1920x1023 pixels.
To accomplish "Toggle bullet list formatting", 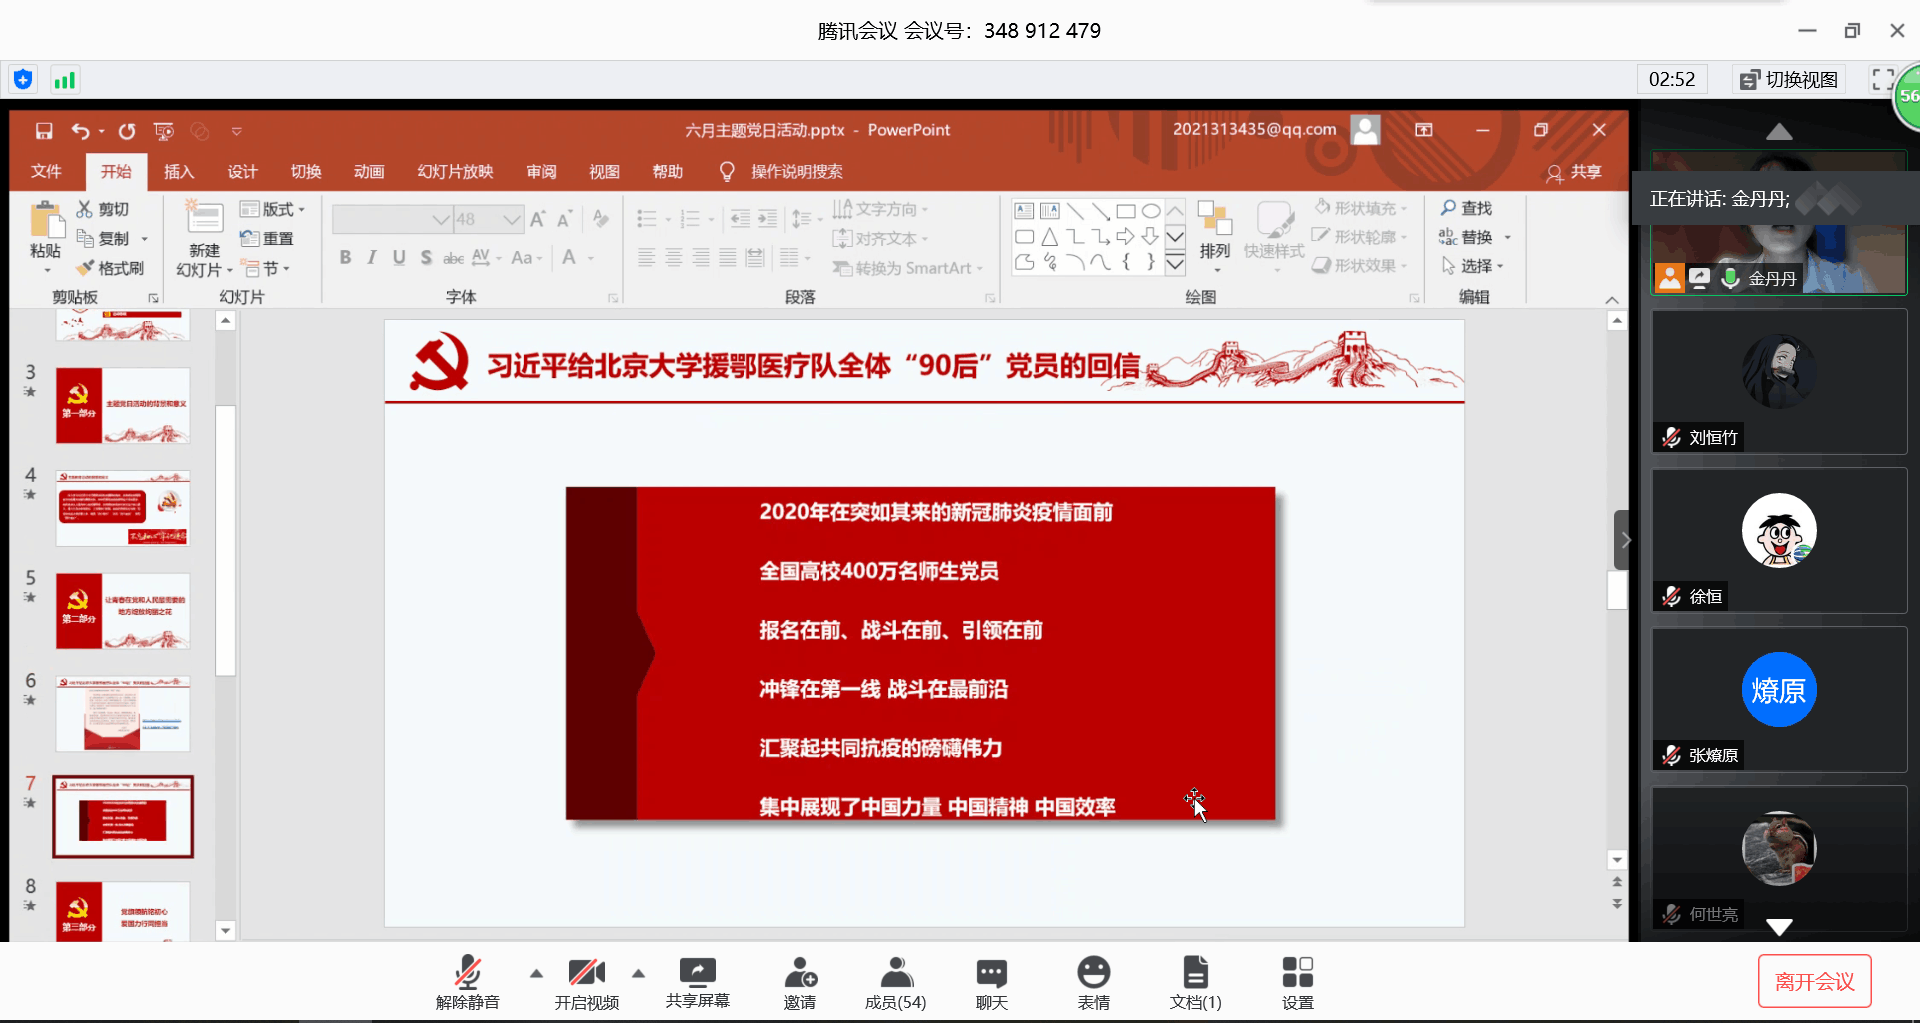I will pyautogui.click(x=647, y=219).
